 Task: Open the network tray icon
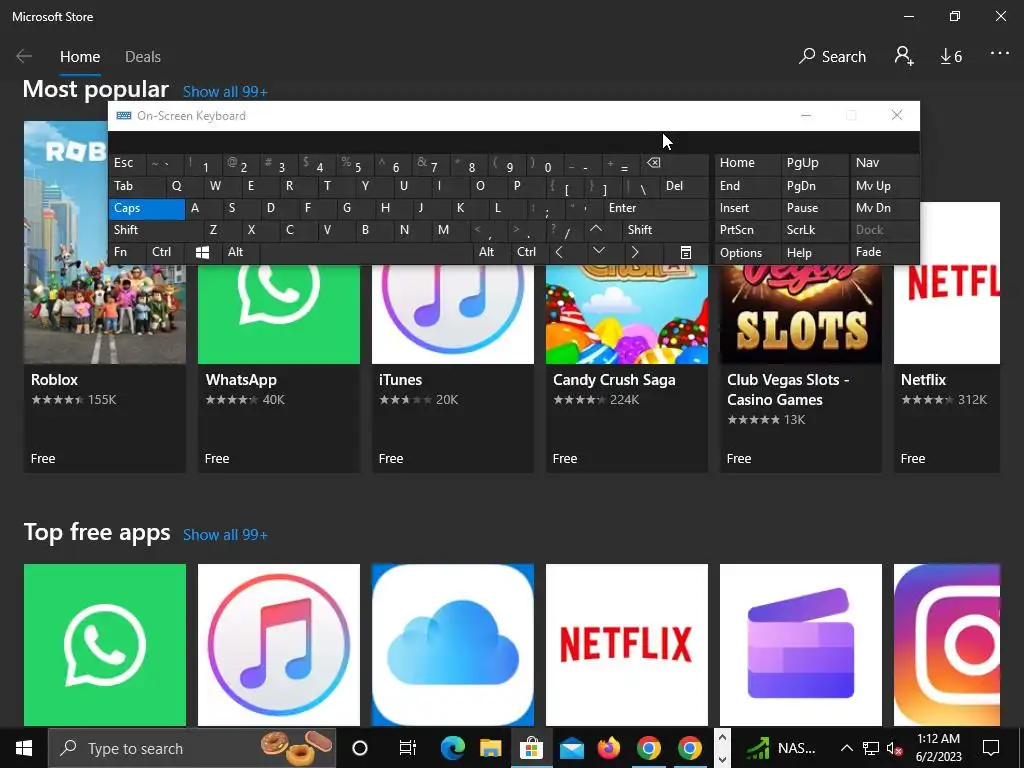(x=871, y=748)
